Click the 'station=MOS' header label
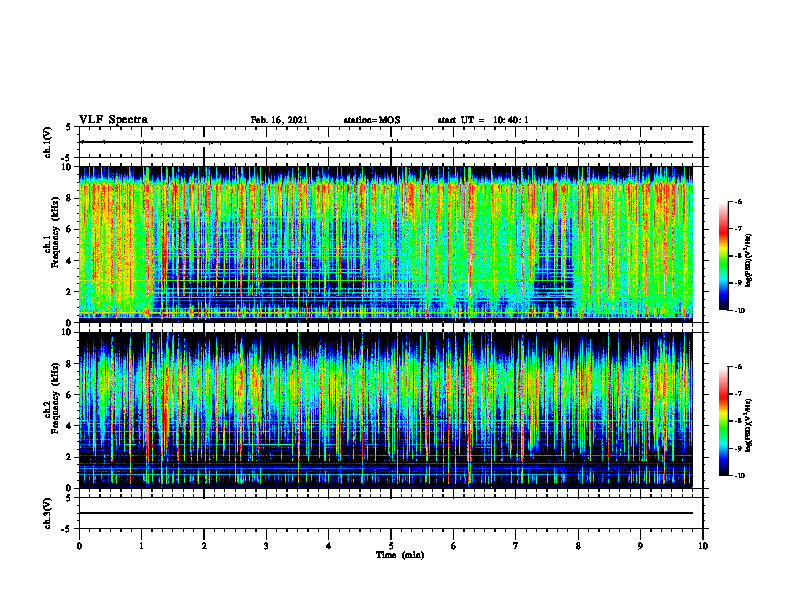Screen dimensions: 792x612 tap(372, 120)
